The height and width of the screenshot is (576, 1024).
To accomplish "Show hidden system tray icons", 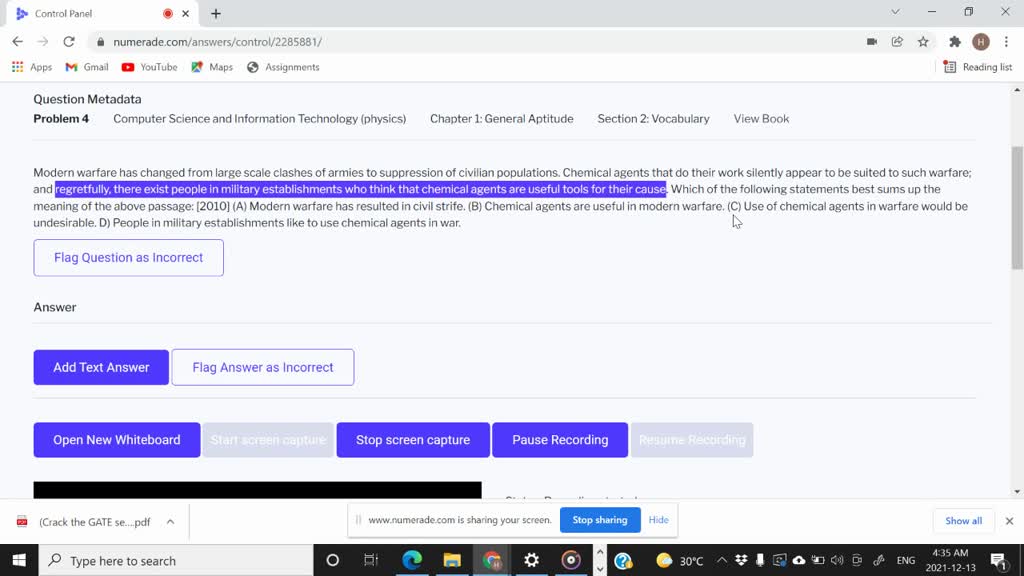I will 721,561.
